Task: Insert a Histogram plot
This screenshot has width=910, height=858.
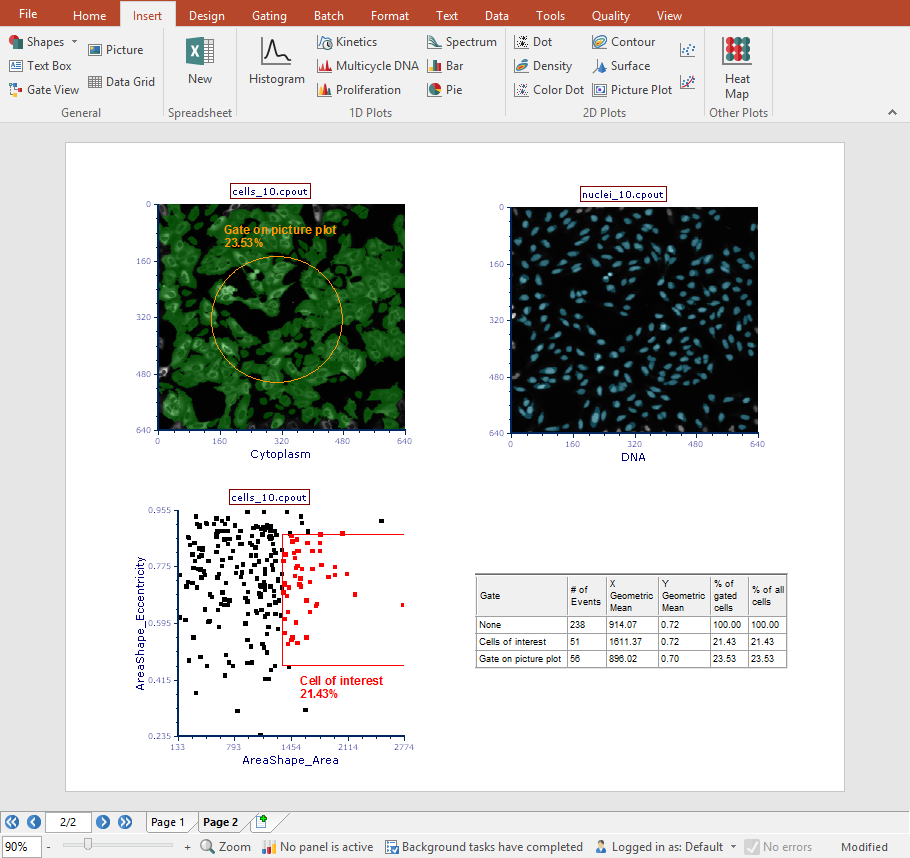Action: (x=276, y=62)
